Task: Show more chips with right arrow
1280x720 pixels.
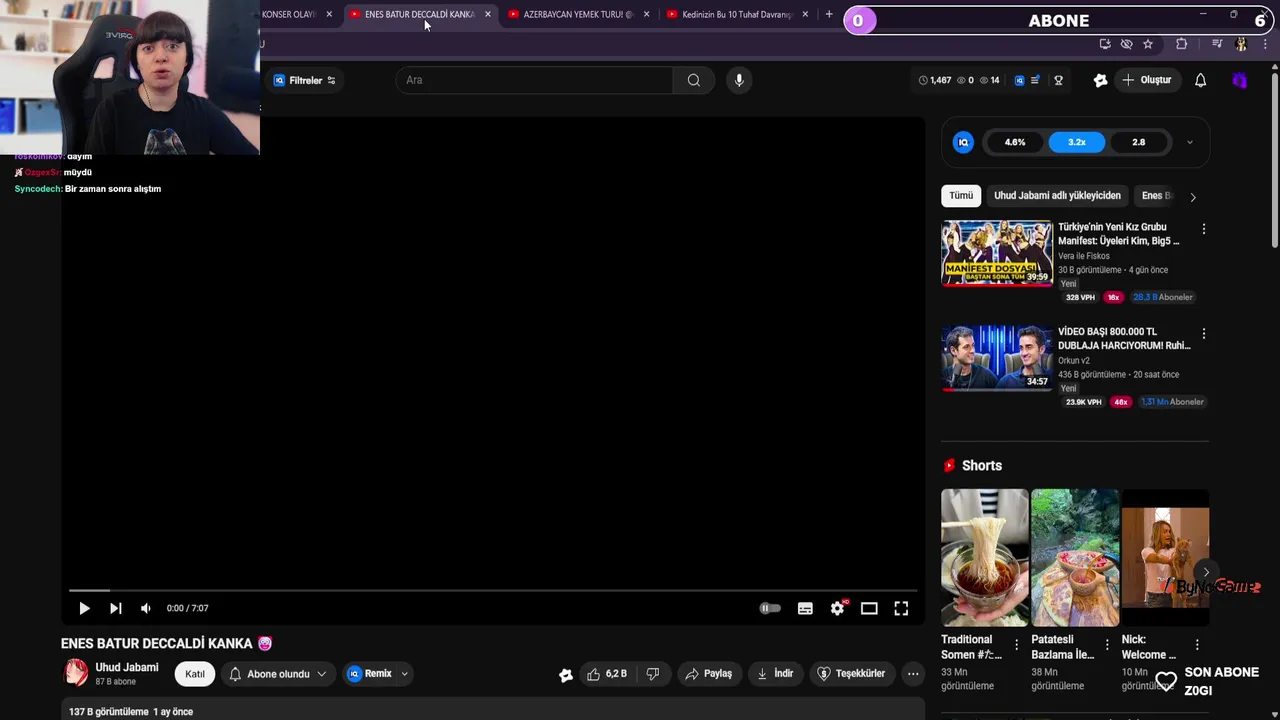Action: pos(1192,197)
